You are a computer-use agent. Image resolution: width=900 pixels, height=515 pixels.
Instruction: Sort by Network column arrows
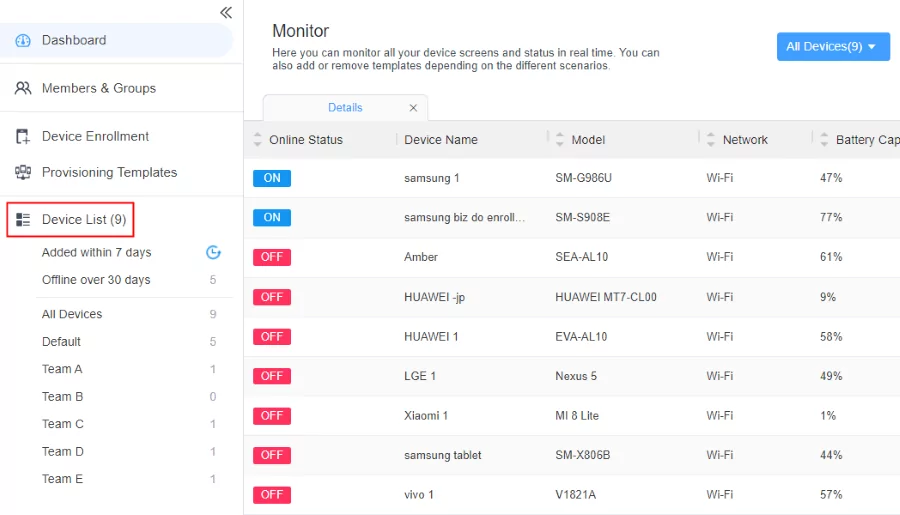click(x=711, y=140)
